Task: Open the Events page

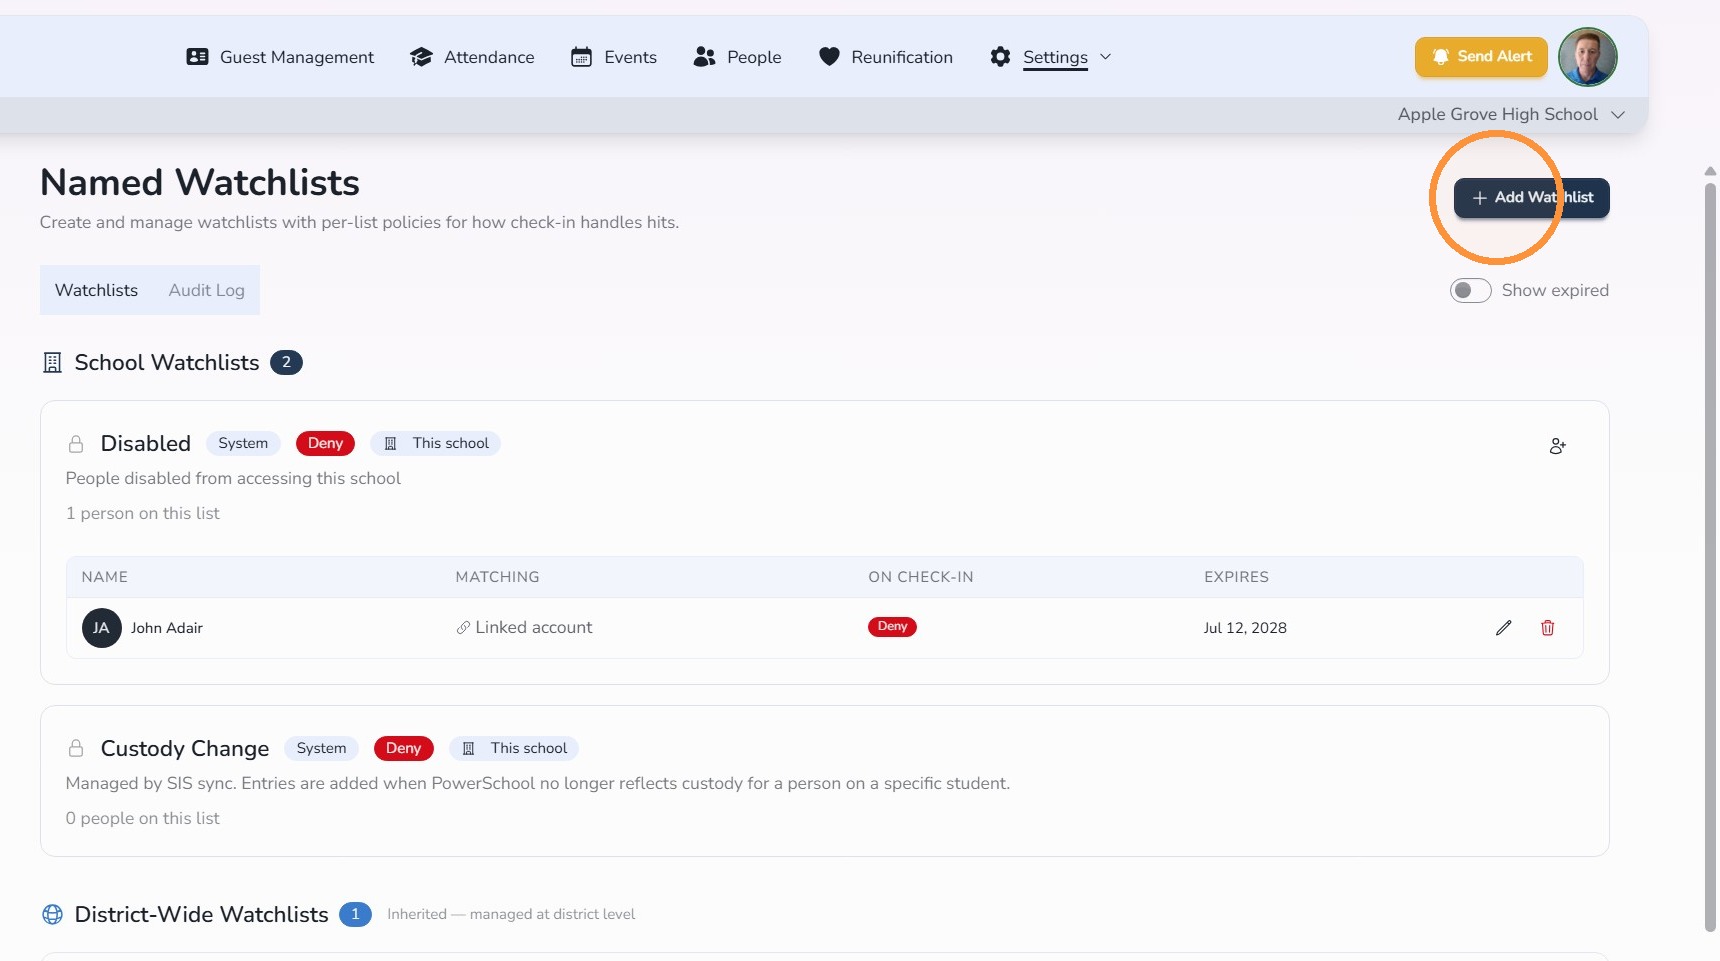Action: pyautogui.click(x=614, y=57)
